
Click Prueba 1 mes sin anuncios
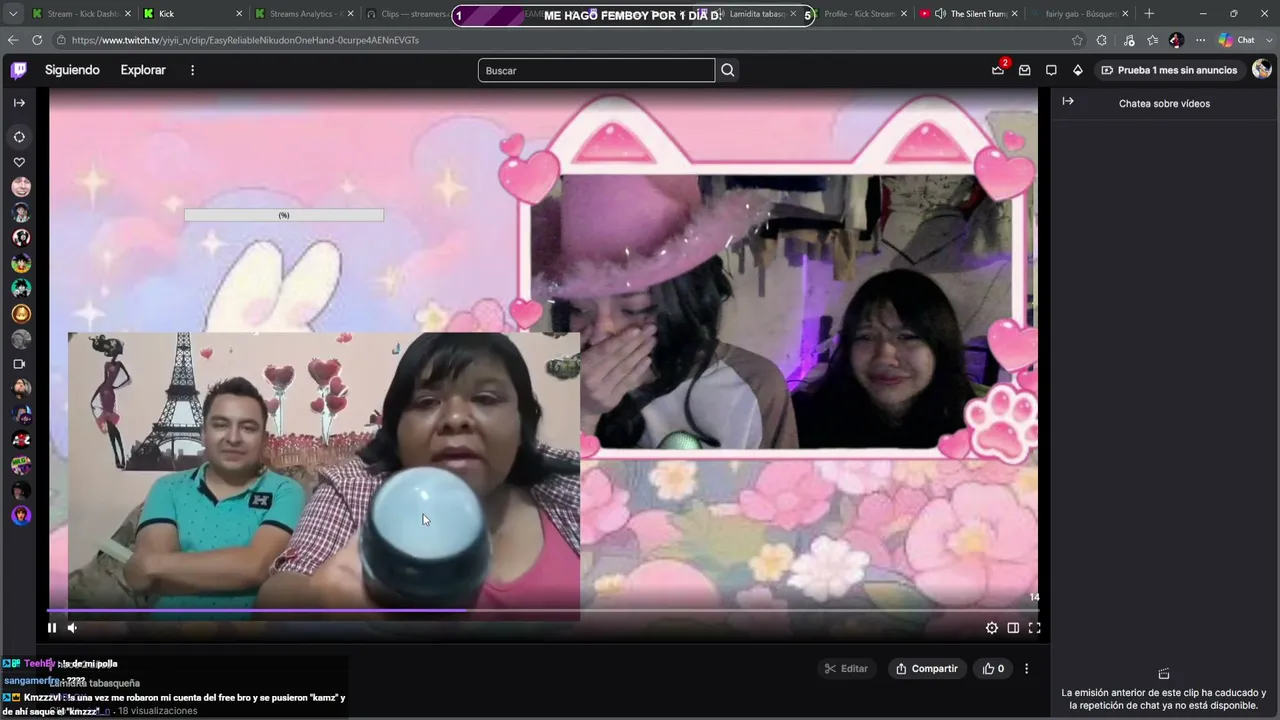pyautogui.click(x=1169, y=70)
